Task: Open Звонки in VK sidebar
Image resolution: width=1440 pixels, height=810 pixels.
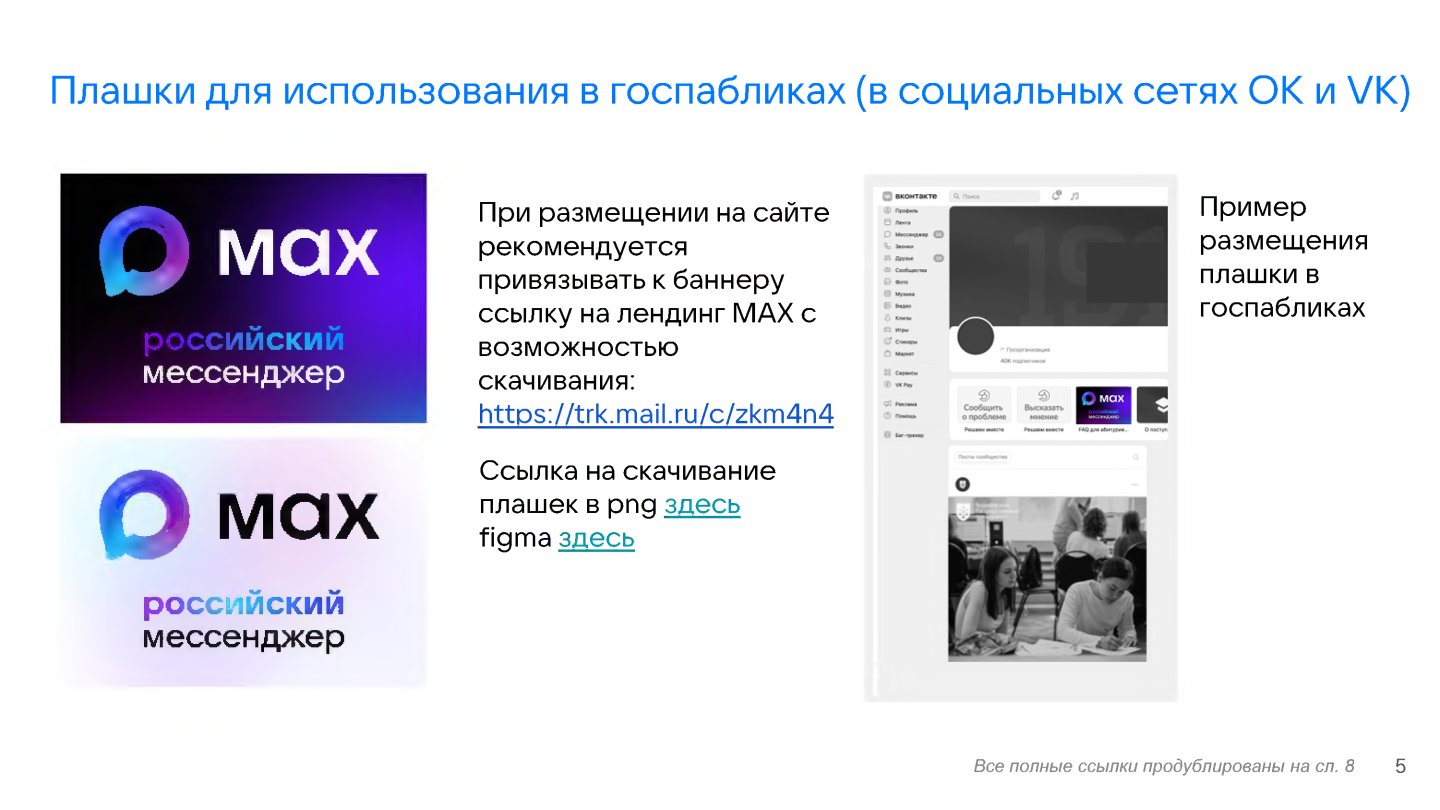Action: coord(899,245)
